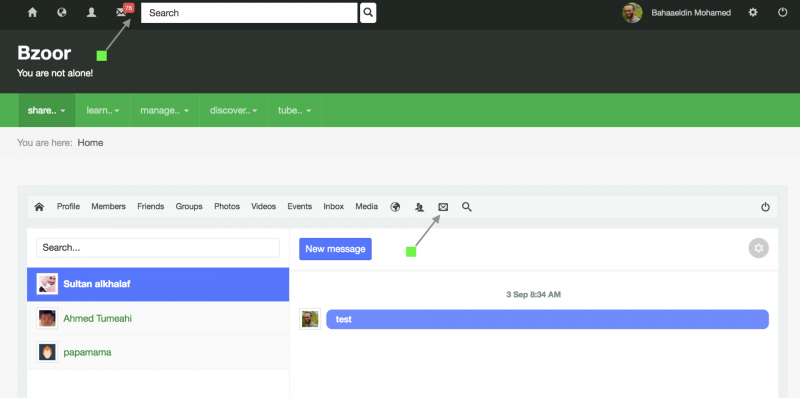Open the Groups menu item
This screenshot has width=800, height=398.
(x=189, y=207)
